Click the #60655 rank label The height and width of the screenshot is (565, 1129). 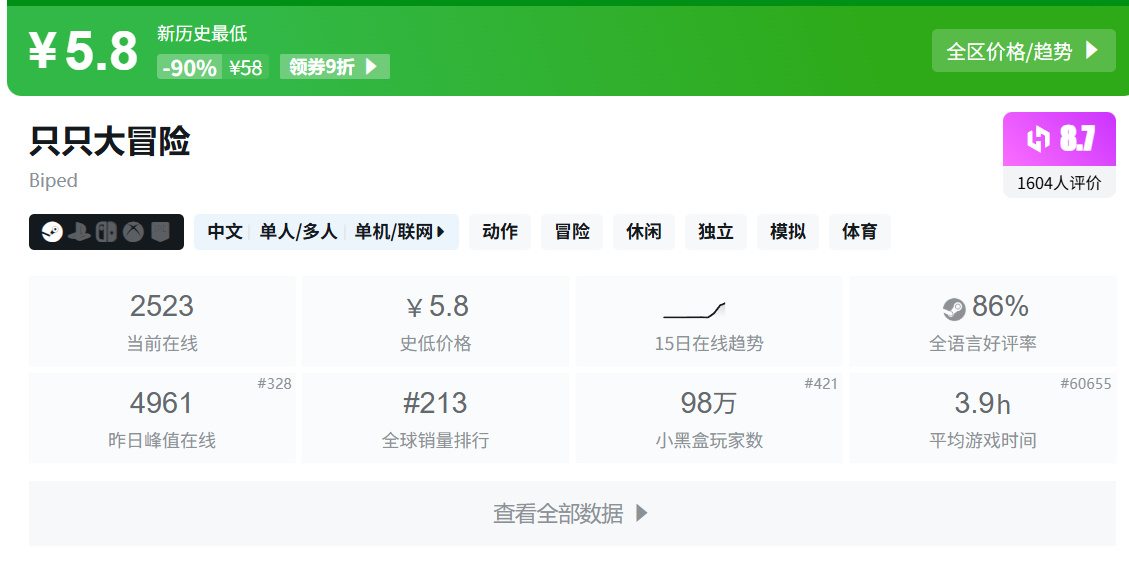click(1086, 384)
